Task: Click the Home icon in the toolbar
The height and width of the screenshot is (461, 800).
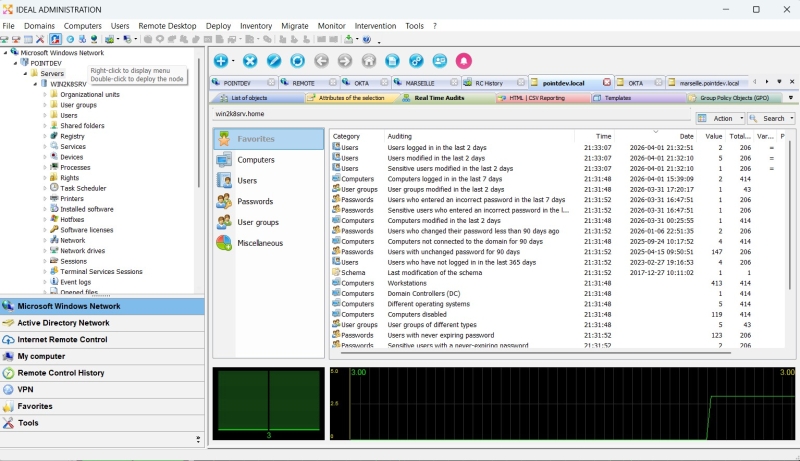Action: click(369, 61)
